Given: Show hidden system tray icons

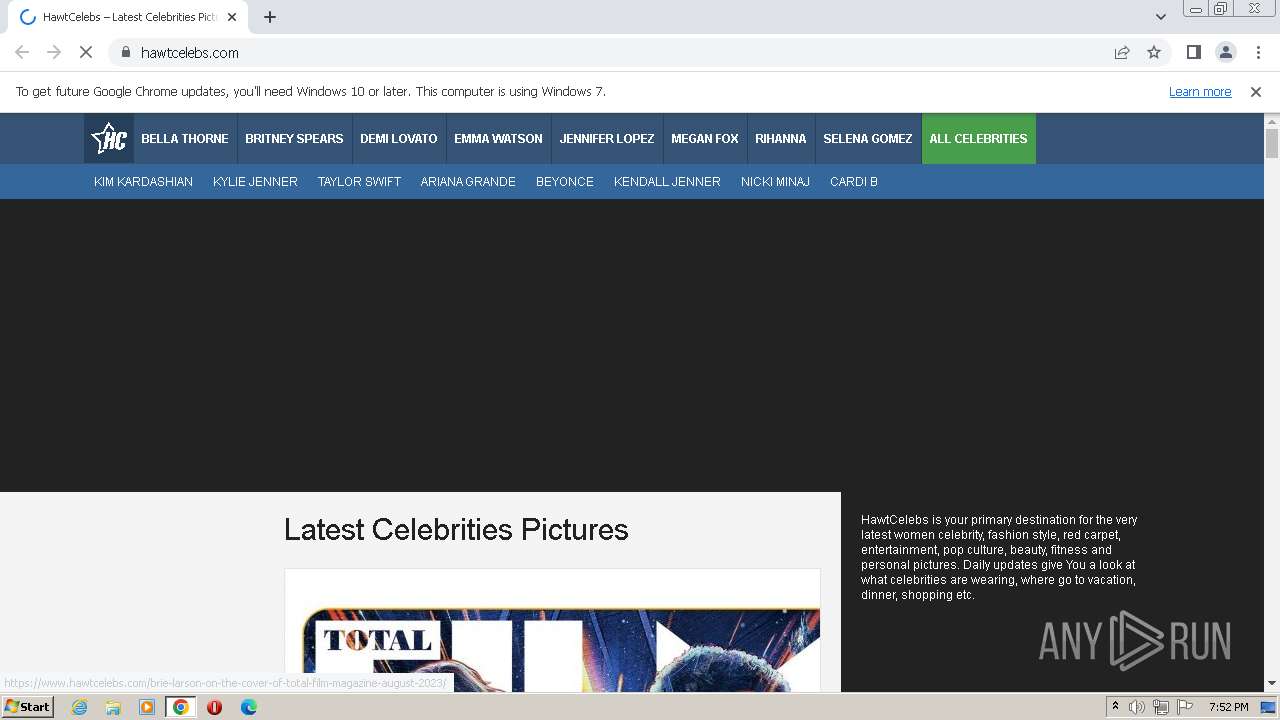Looking at the screenshot, I should tap(1115, 707).
